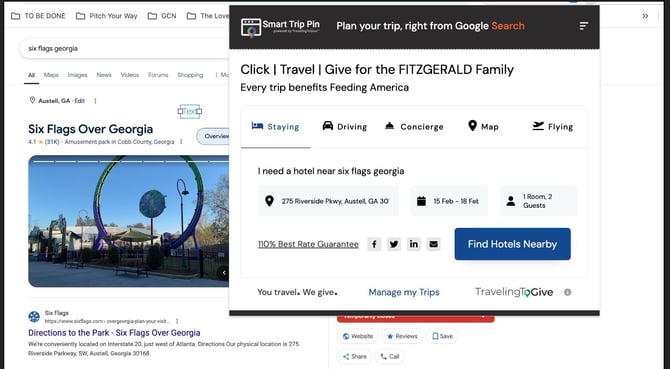This screenshot has height=369, width=670.
Task: Open the Smart Trip Pin hamburger menu
Action: point(584,26)
